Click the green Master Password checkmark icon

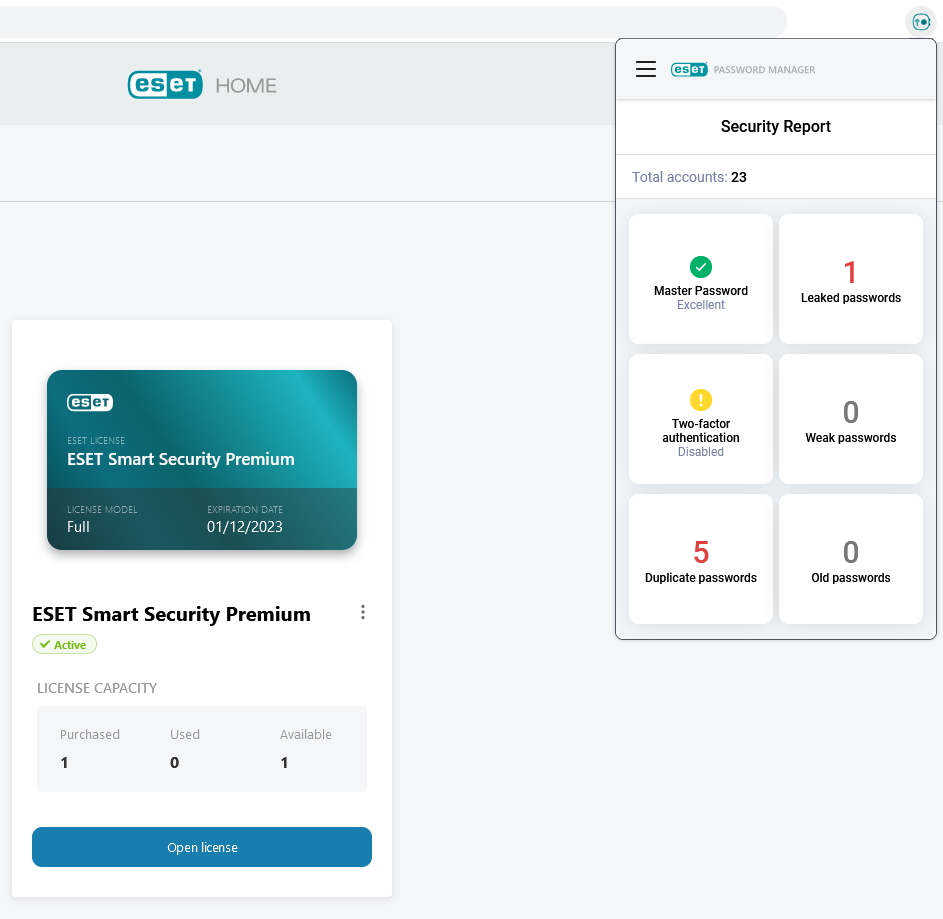(701, 266)
